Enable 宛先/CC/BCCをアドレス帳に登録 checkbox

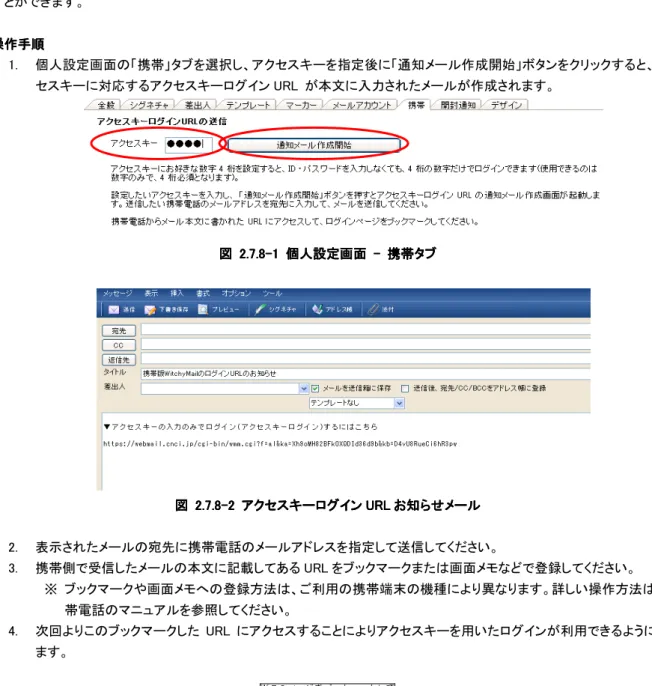[405, 388]
